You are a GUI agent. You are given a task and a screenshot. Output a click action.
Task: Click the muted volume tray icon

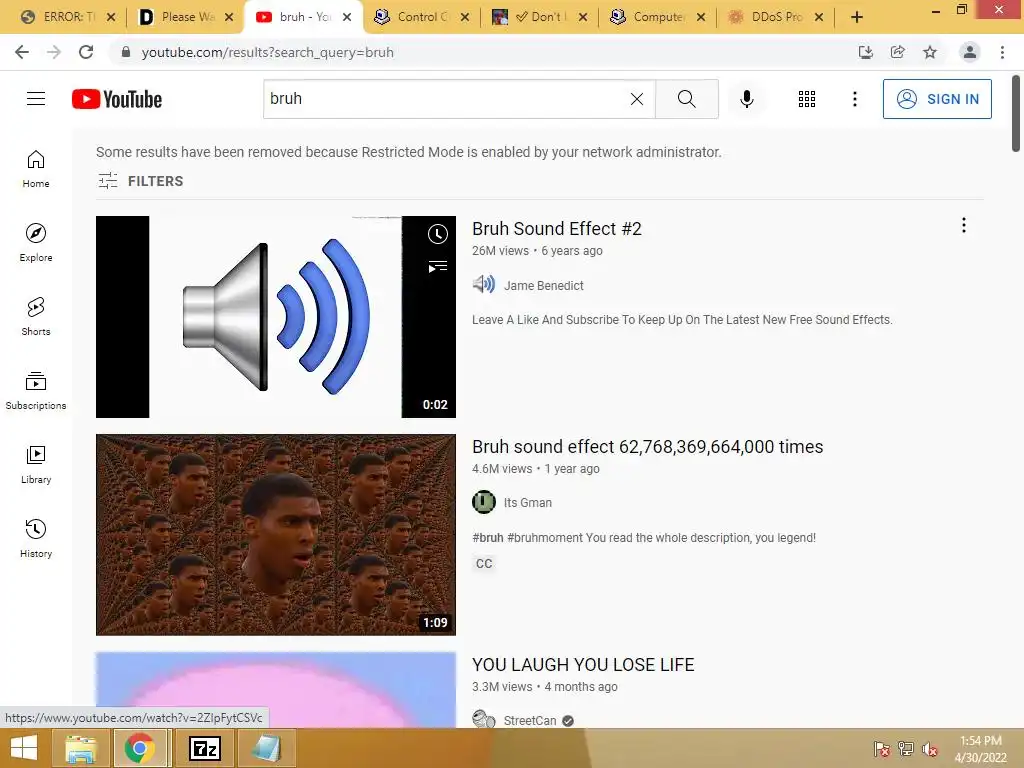click(929, 748)
